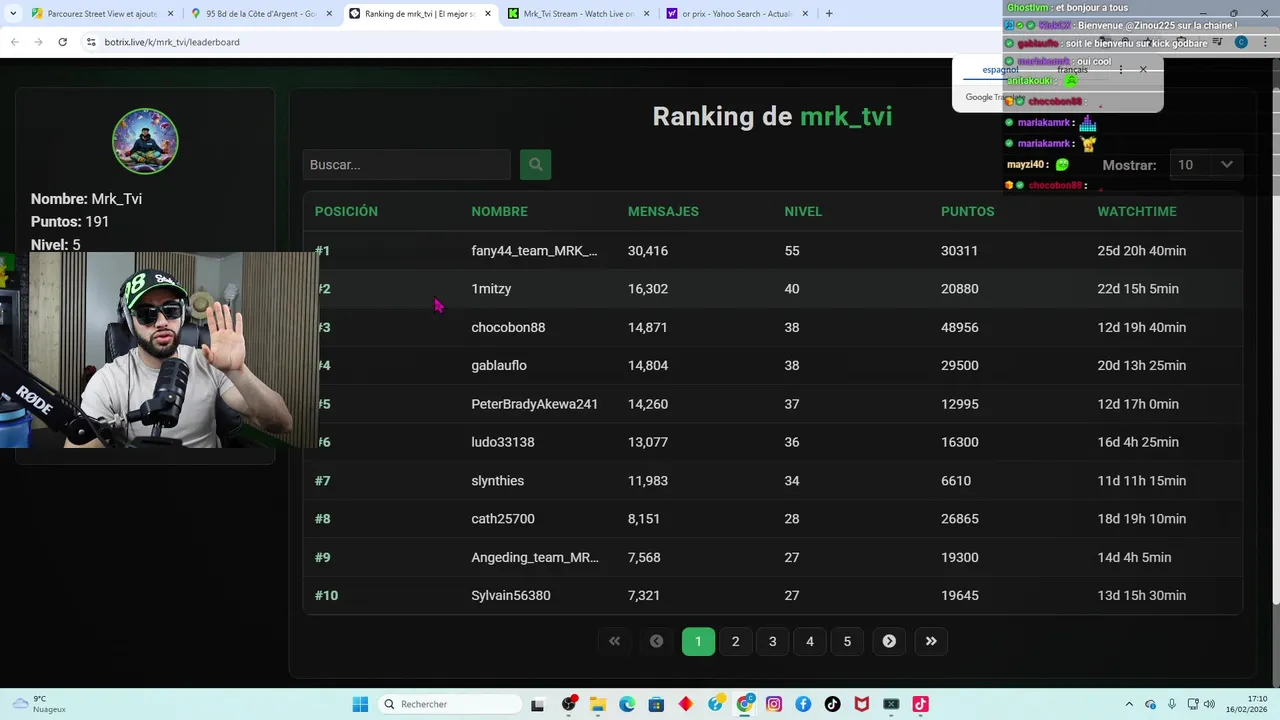Open Facebook from taskbar

pos(803,704)
